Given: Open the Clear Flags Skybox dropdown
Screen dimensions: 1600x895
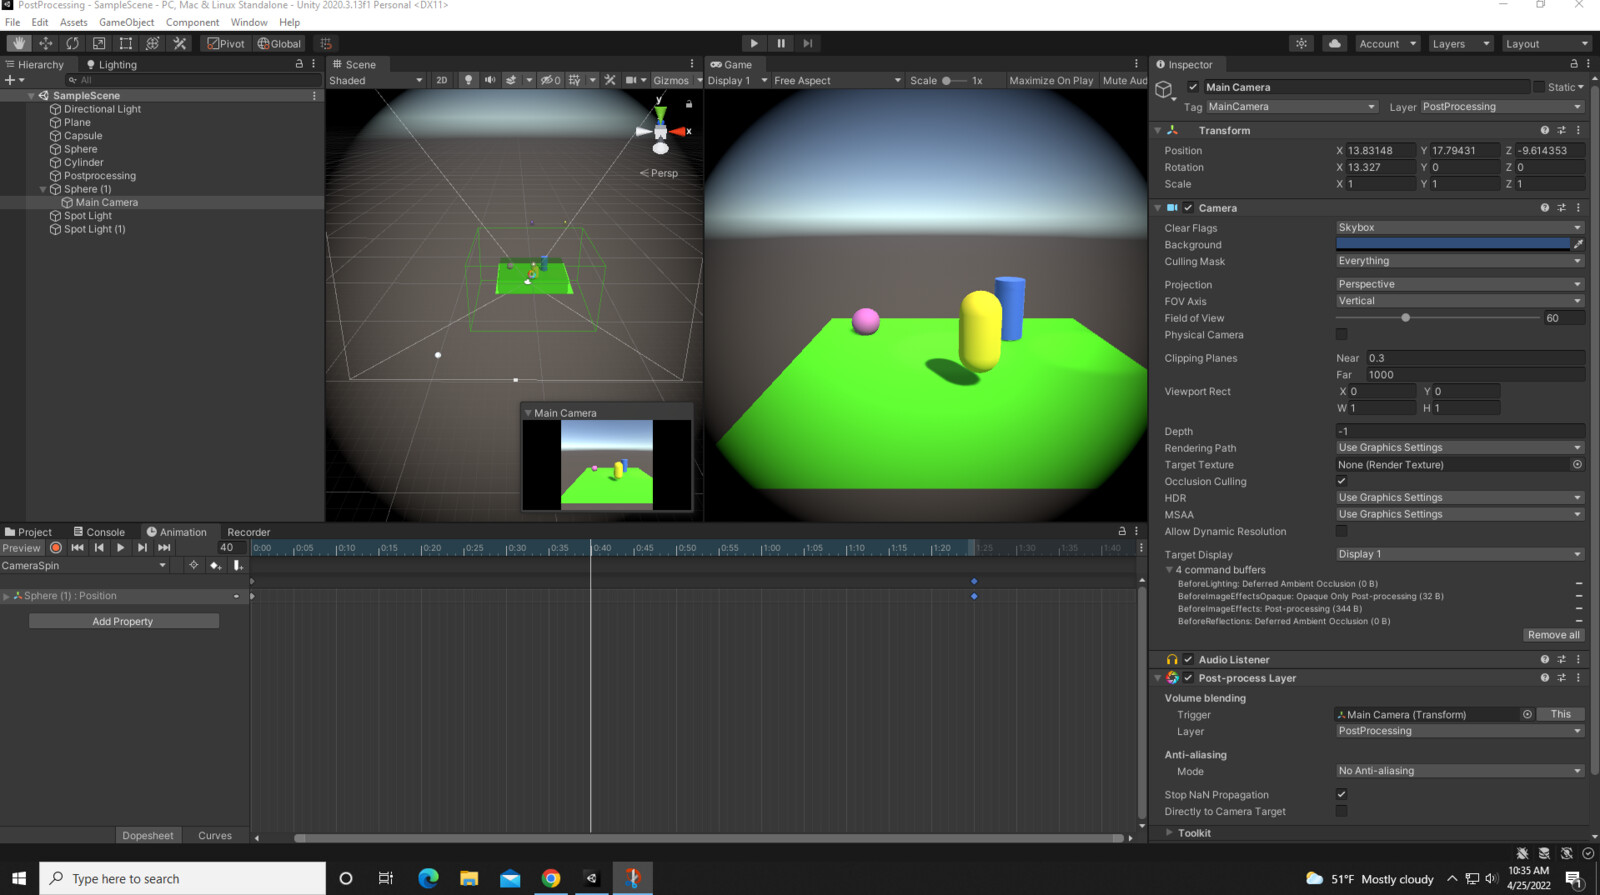Looking at the screenshot, I should (x=1459, y=228).
